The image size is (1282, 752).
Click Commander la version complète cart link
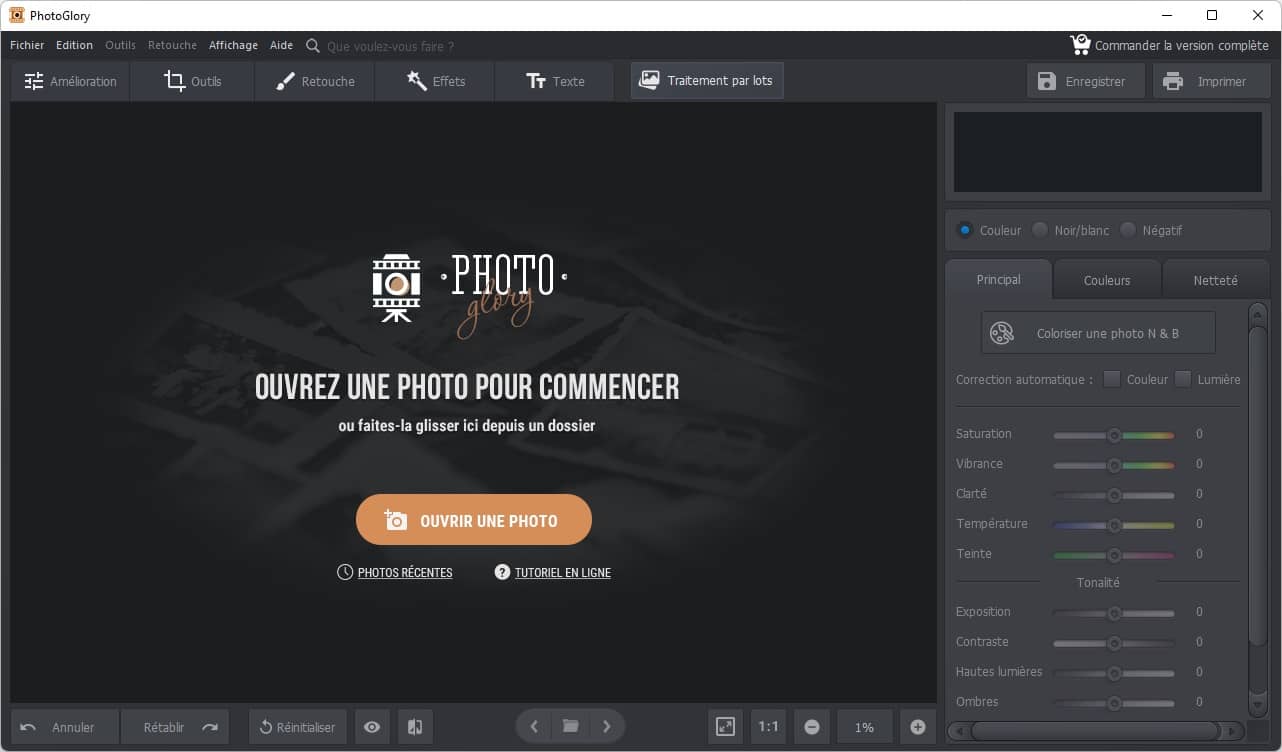(1169, 45)
